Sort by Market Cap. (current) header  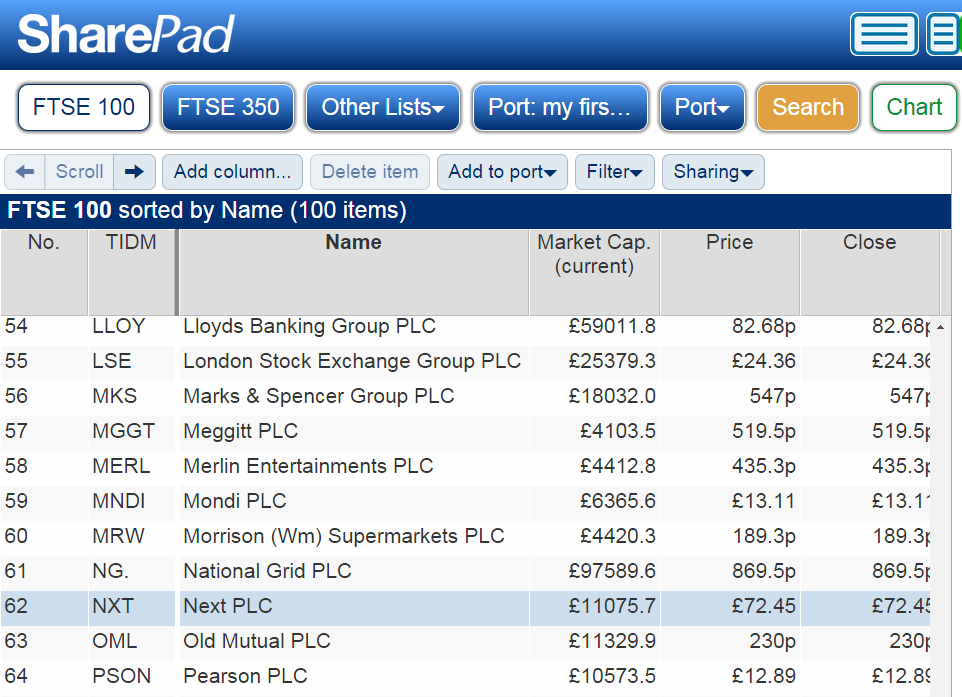(594, 272)
